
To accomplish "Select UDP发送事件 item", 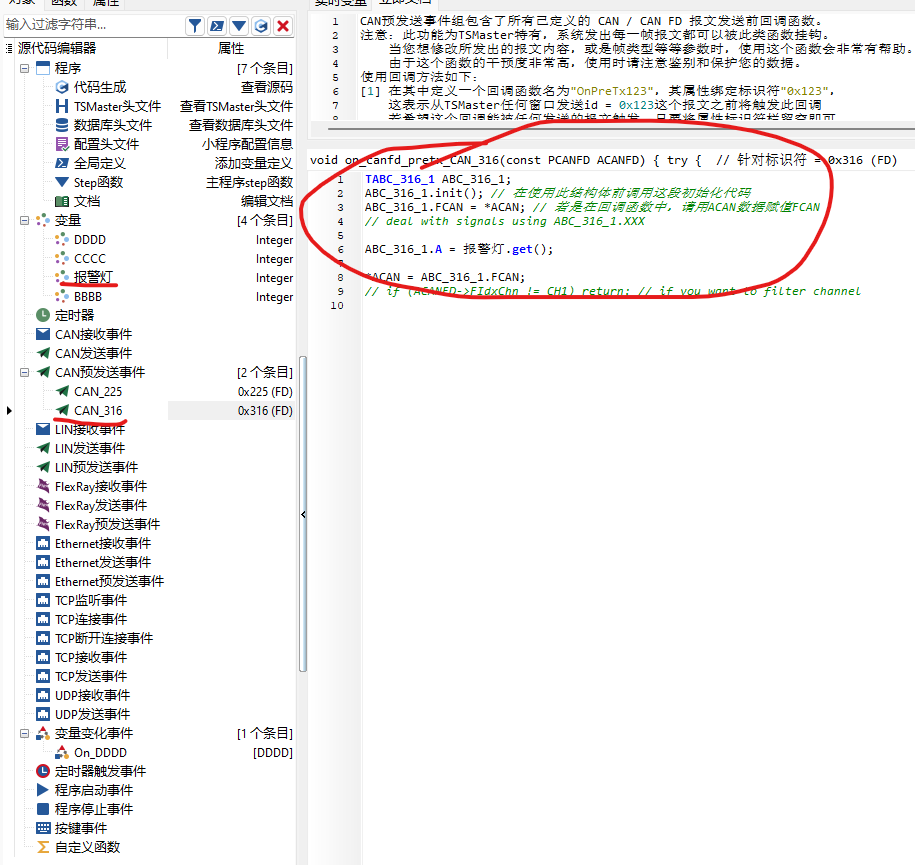I will [x=92, y=714].
